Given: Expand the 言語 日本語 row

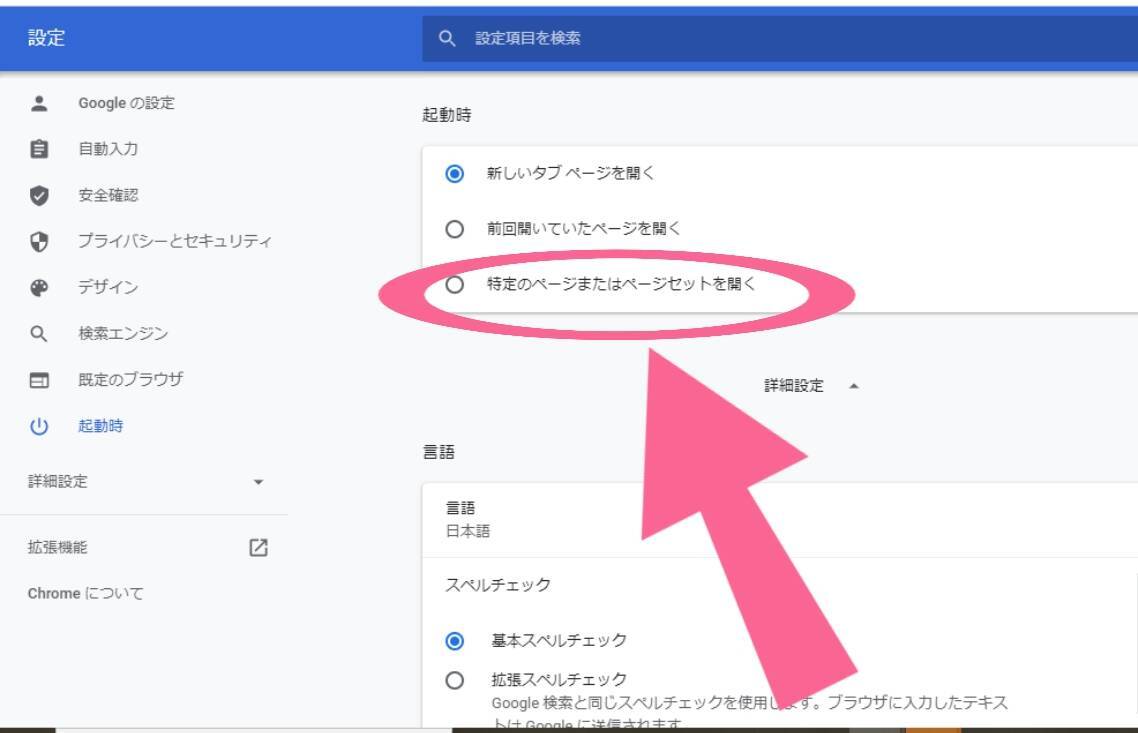Looking at the screenshot, I should click(780, 520).
